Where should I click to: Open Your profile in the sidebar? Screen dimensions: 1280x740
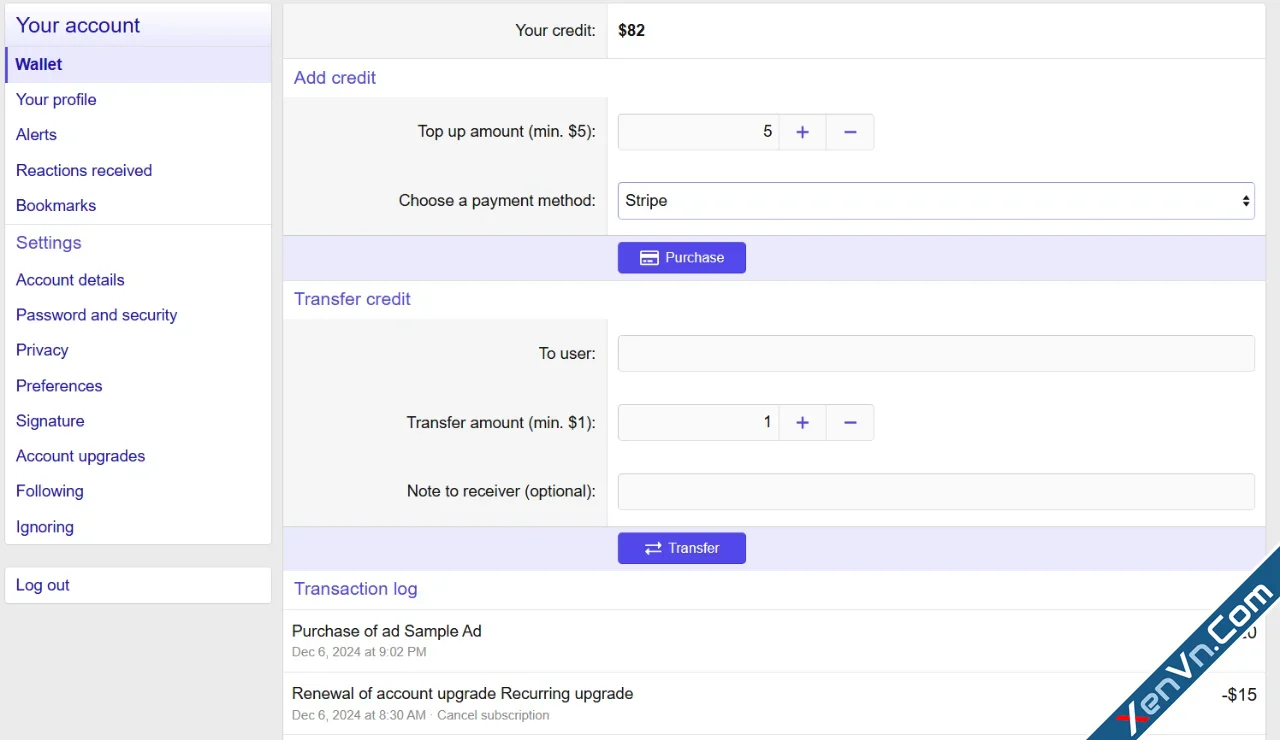coord(56,100)
